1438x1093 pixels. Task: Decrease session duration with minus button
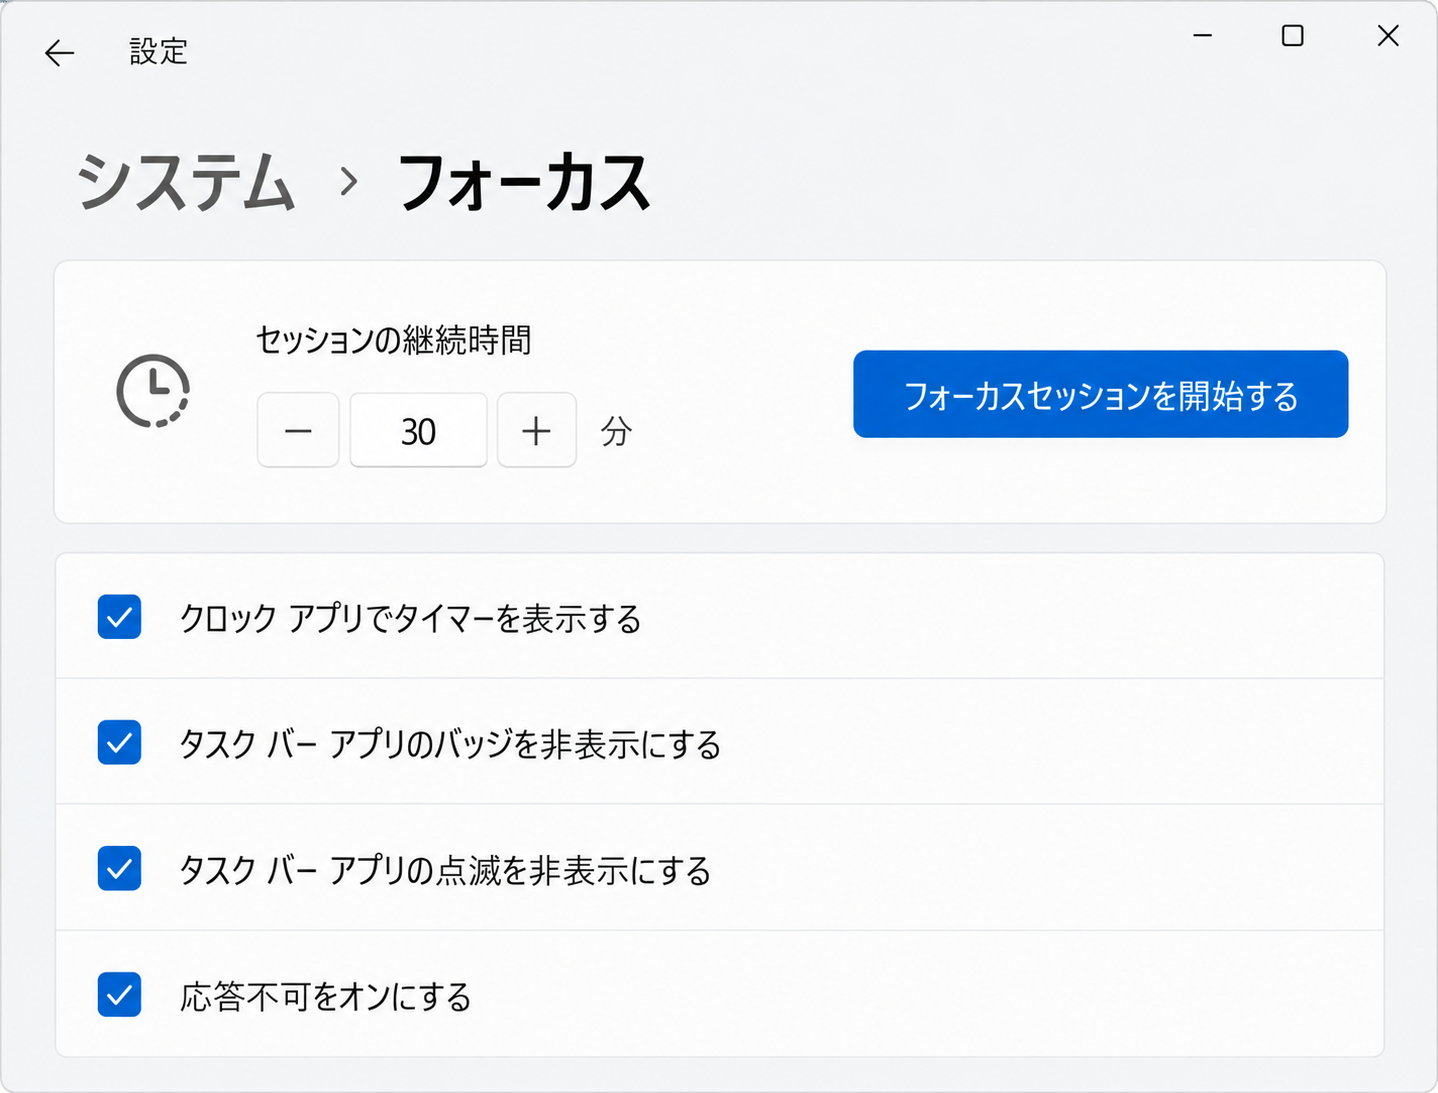pos(298,430)
